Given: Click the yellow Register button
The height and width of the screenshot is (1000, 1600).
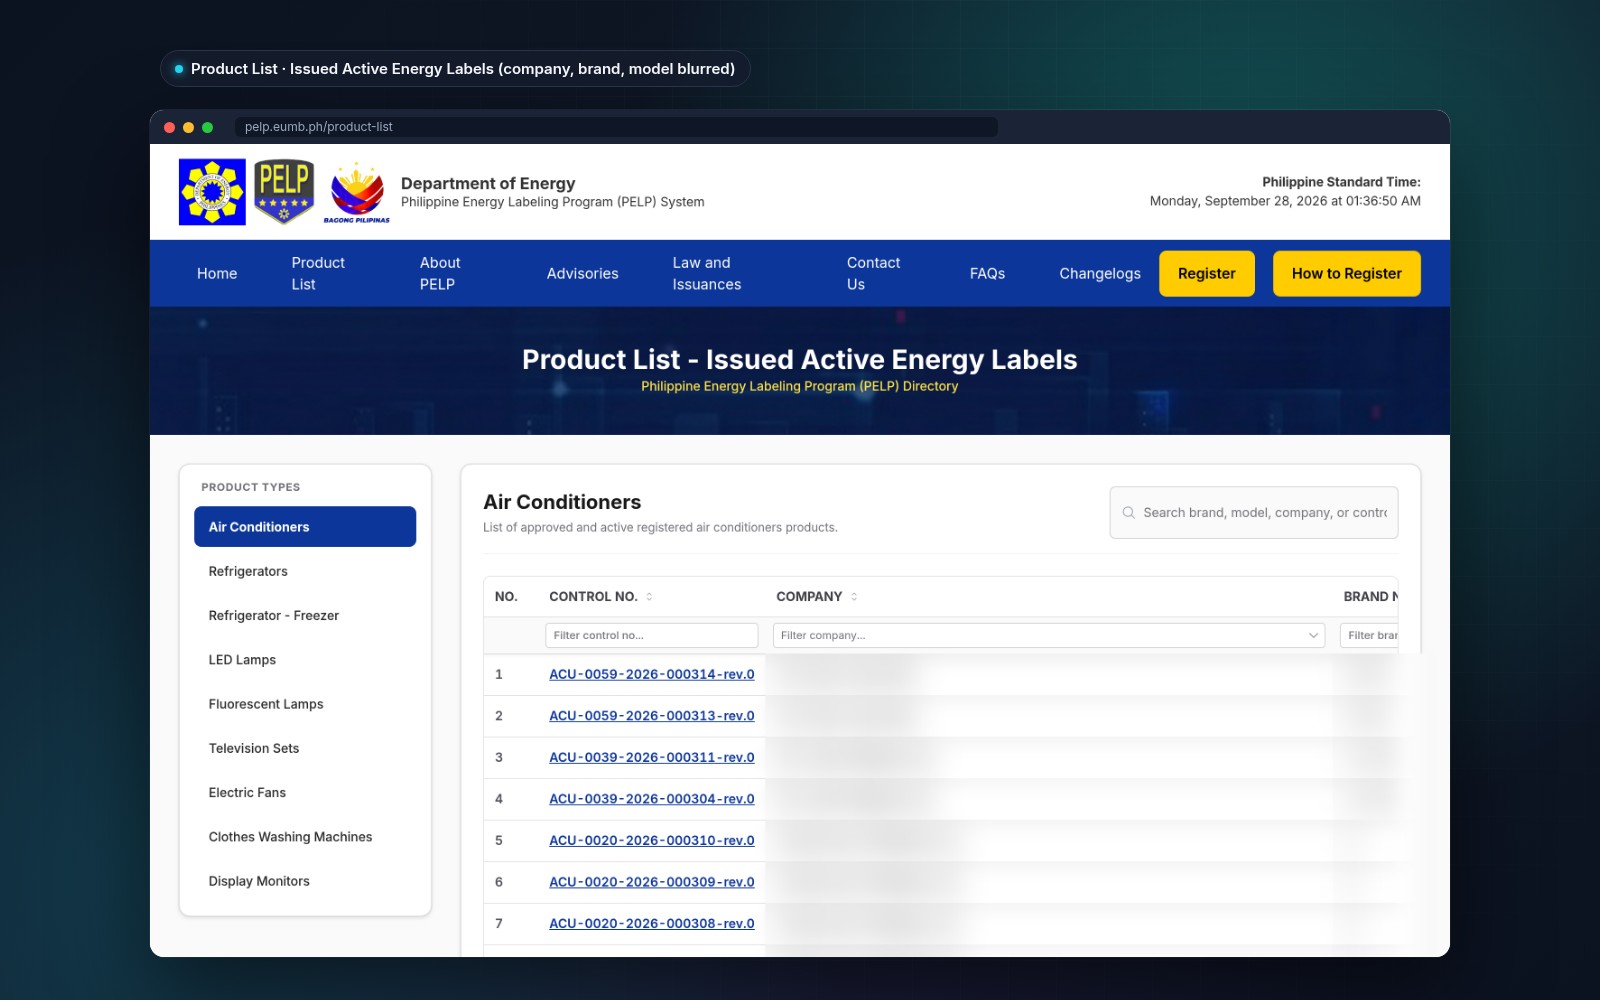Looking at the screenshot, I should (1207, 273).
